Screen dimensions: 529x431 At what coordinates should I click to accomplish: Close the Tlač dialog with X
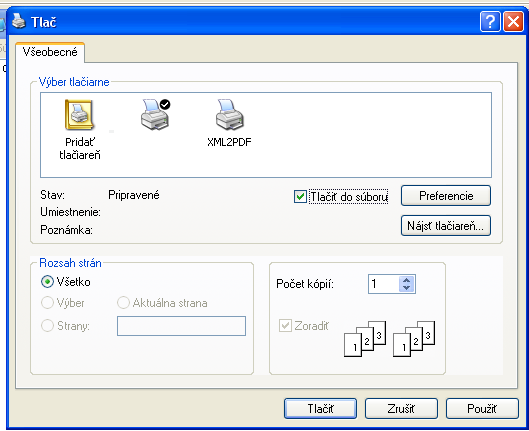tap(513, 22)
